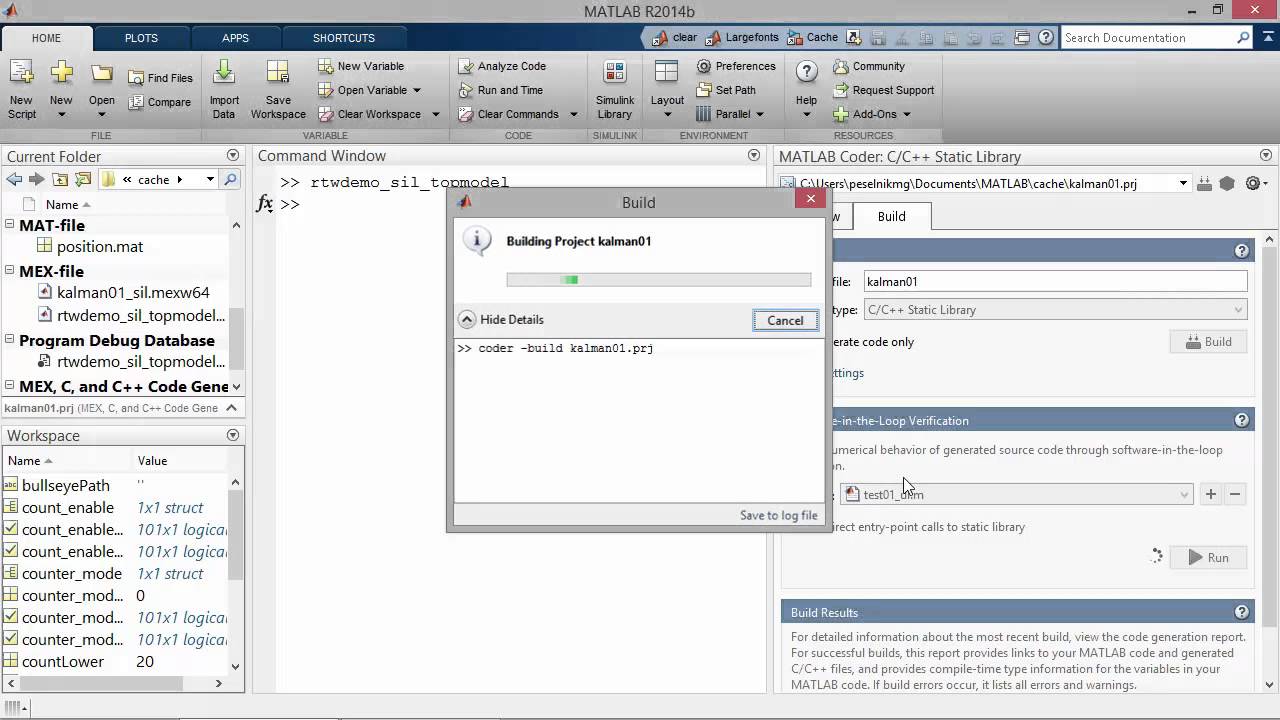Visit the Community resource
This screenshot has height=720, width=1280.
pos(868,66)
